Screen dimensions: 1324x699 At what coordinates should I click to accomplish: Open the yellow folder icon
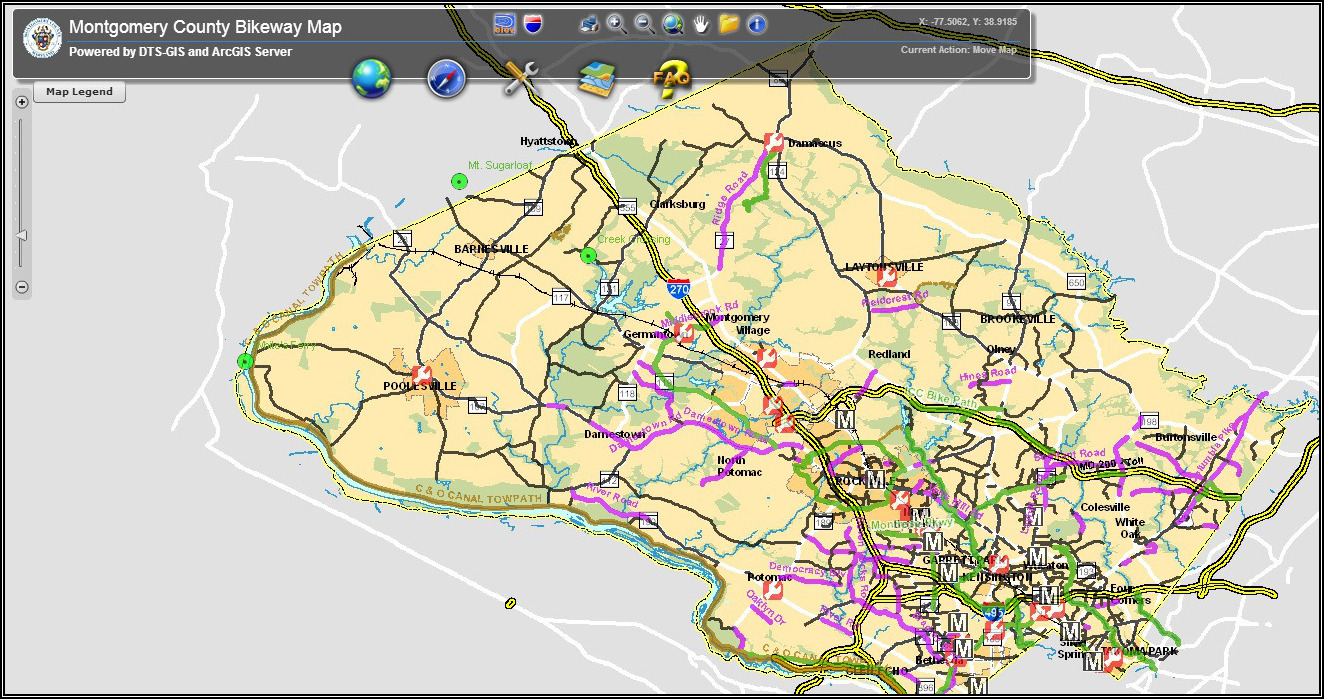tap(729, 24)
